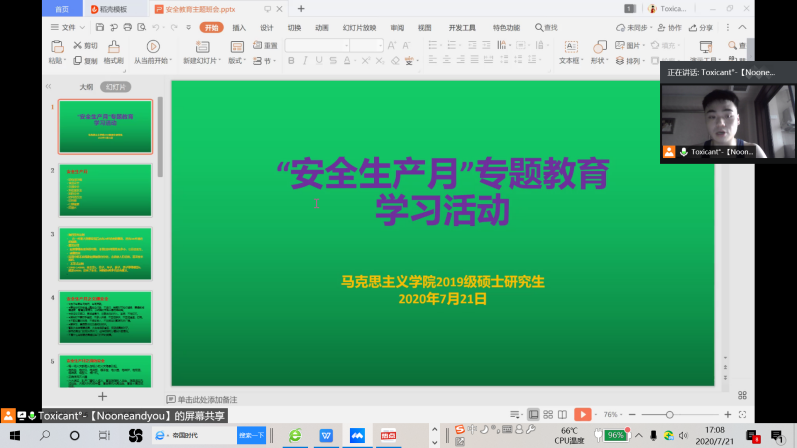Switch to 大纲 outline view in panel
Screen dimensions: 797x448
pyautogui.click(x=86, y=87)
